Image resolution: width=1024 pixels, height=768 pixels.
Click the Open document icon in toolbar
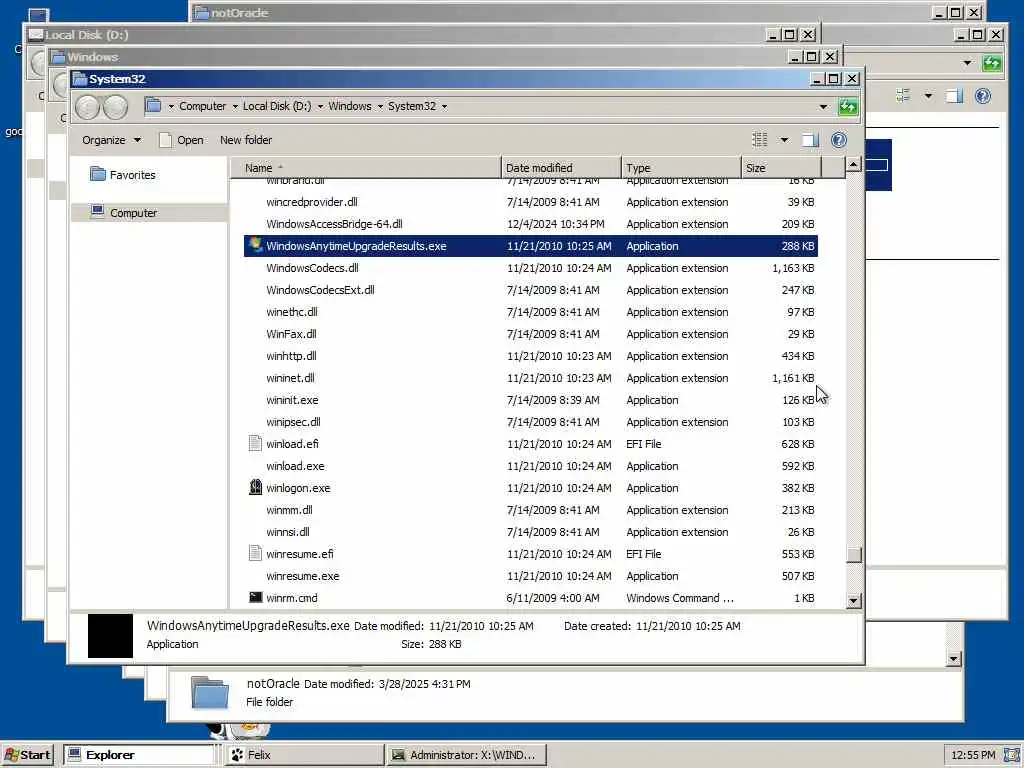coord(165,140)
